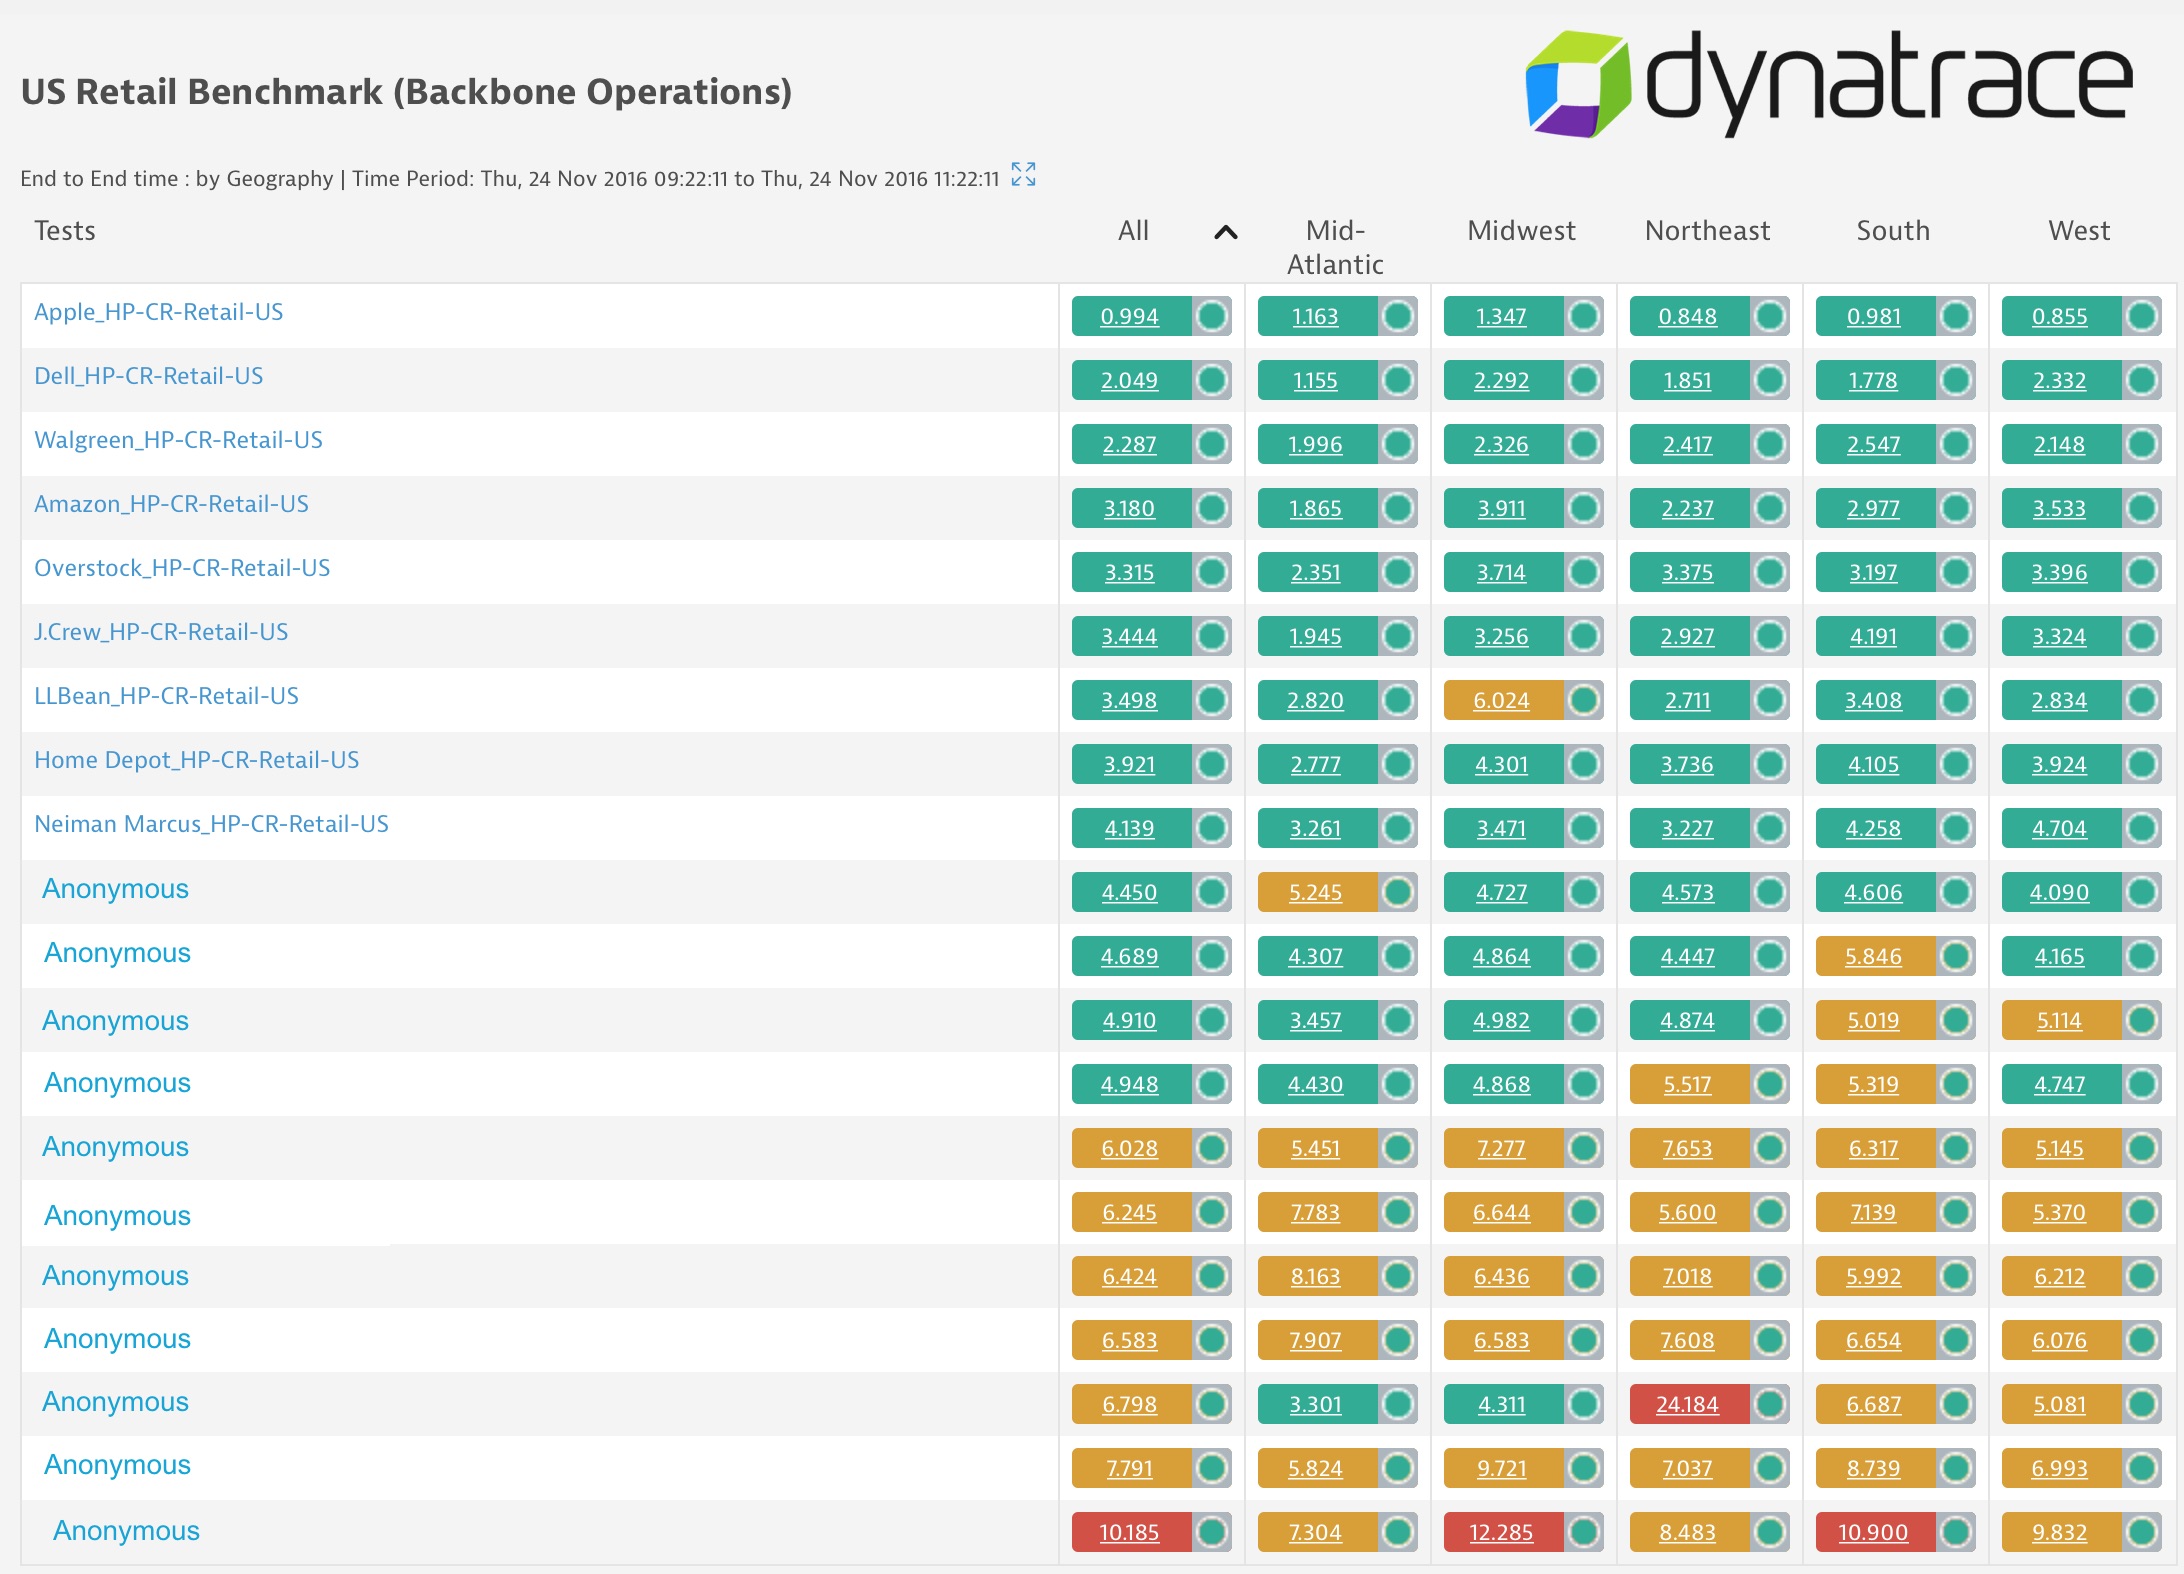Click status circle beside 5.245 Mid-Atlantic value
The width and height of the screenshot is (2184, 1574).
coord(1398,892)
